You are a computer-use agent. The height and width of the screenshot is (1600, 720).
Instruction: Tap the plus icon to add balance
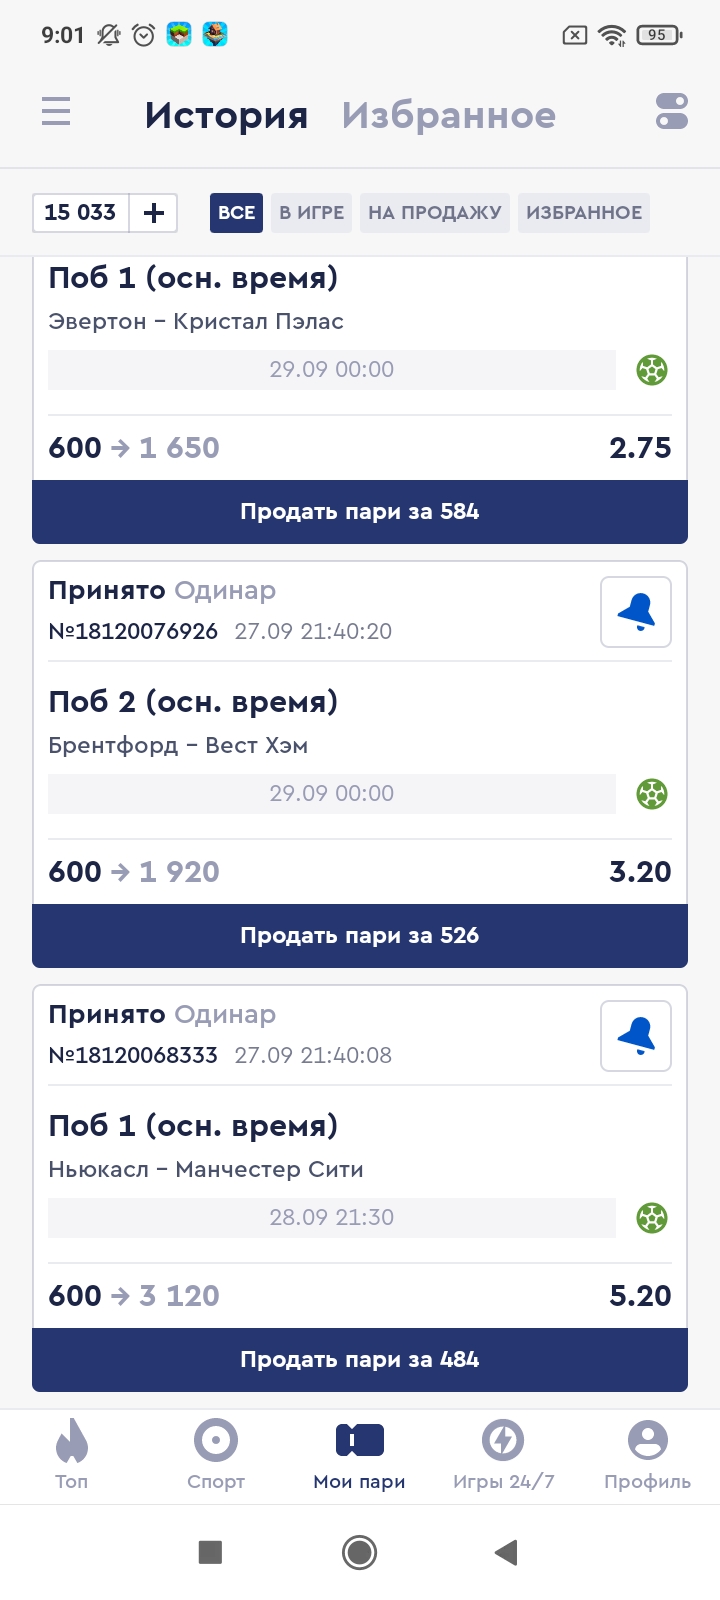(154, 213)
